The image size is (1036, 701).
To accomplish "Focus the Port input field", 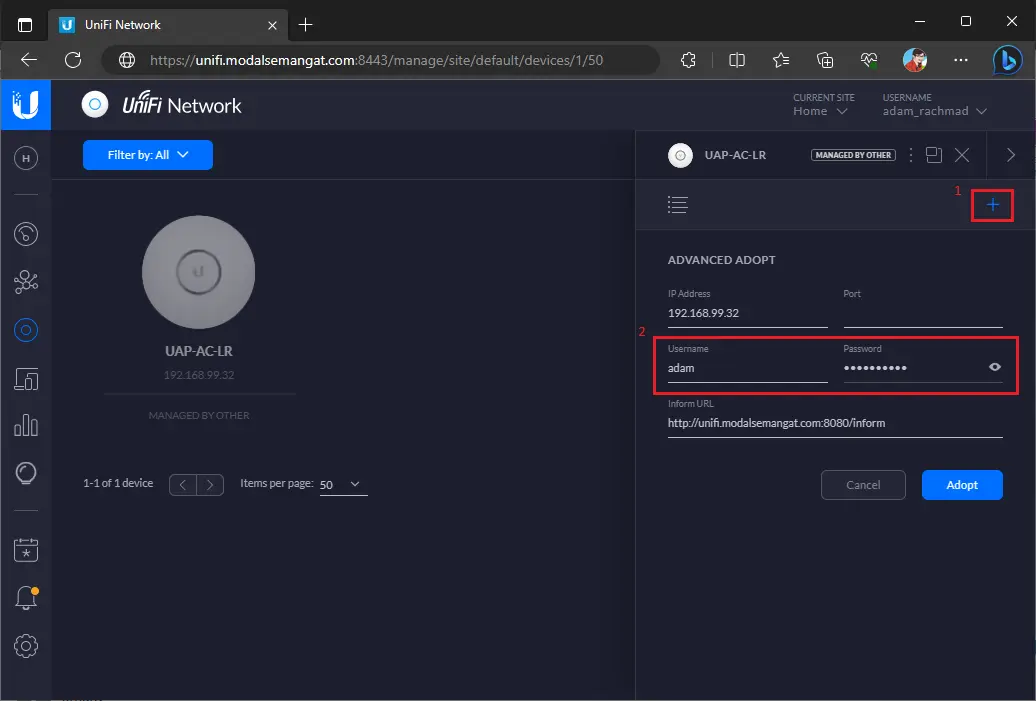I will 922,313.
